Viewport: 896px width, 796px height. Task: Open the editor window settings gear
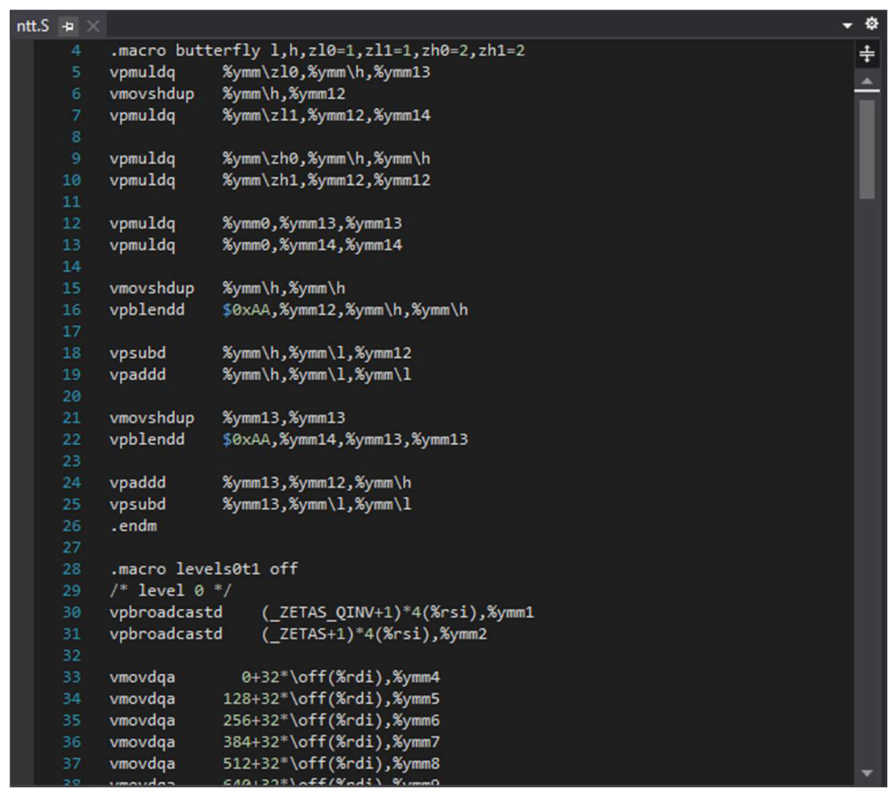point(871,24)
